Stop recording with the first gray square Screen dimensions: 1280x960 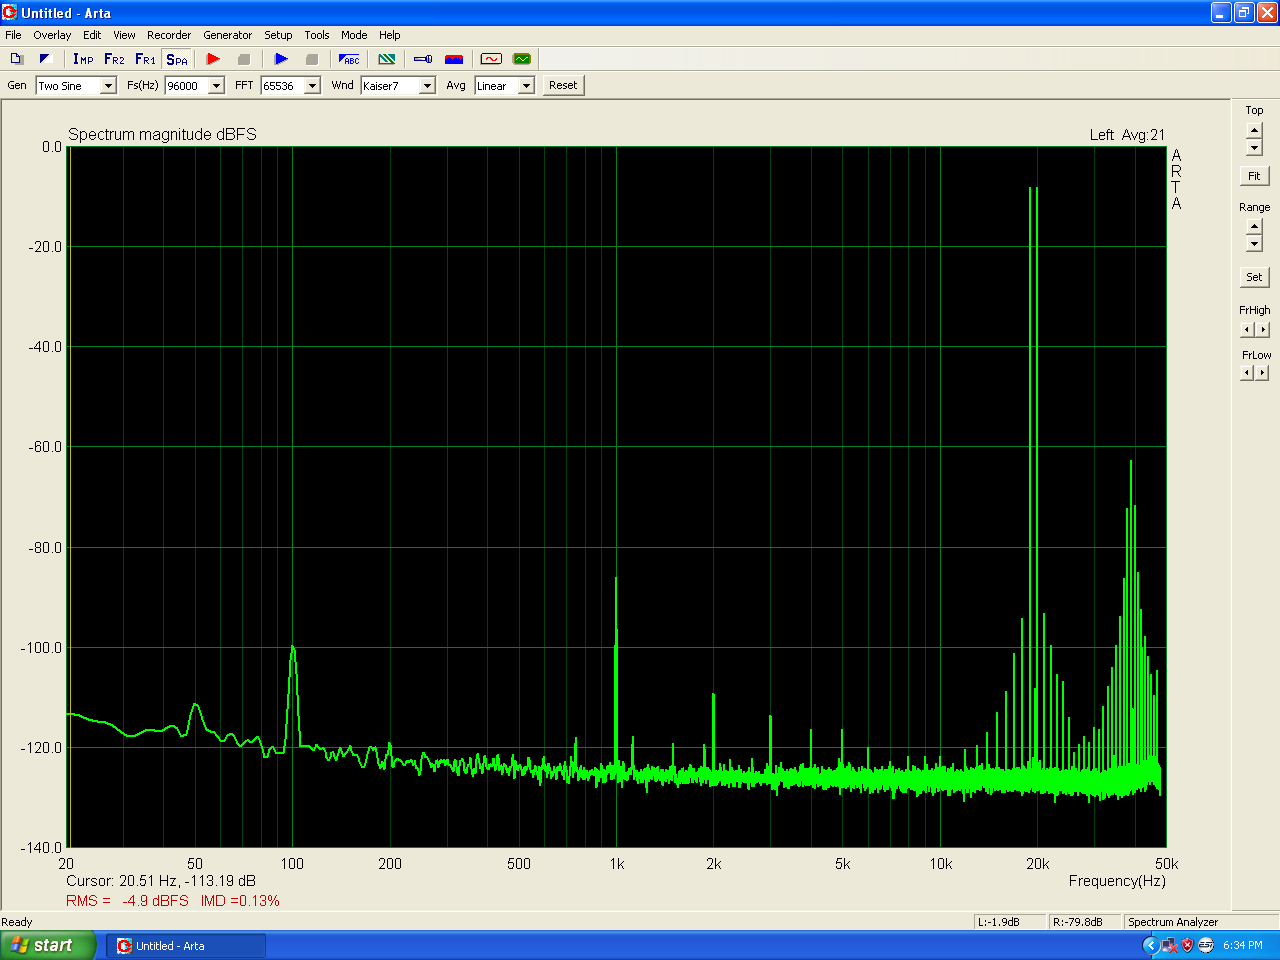click(243, 59)
